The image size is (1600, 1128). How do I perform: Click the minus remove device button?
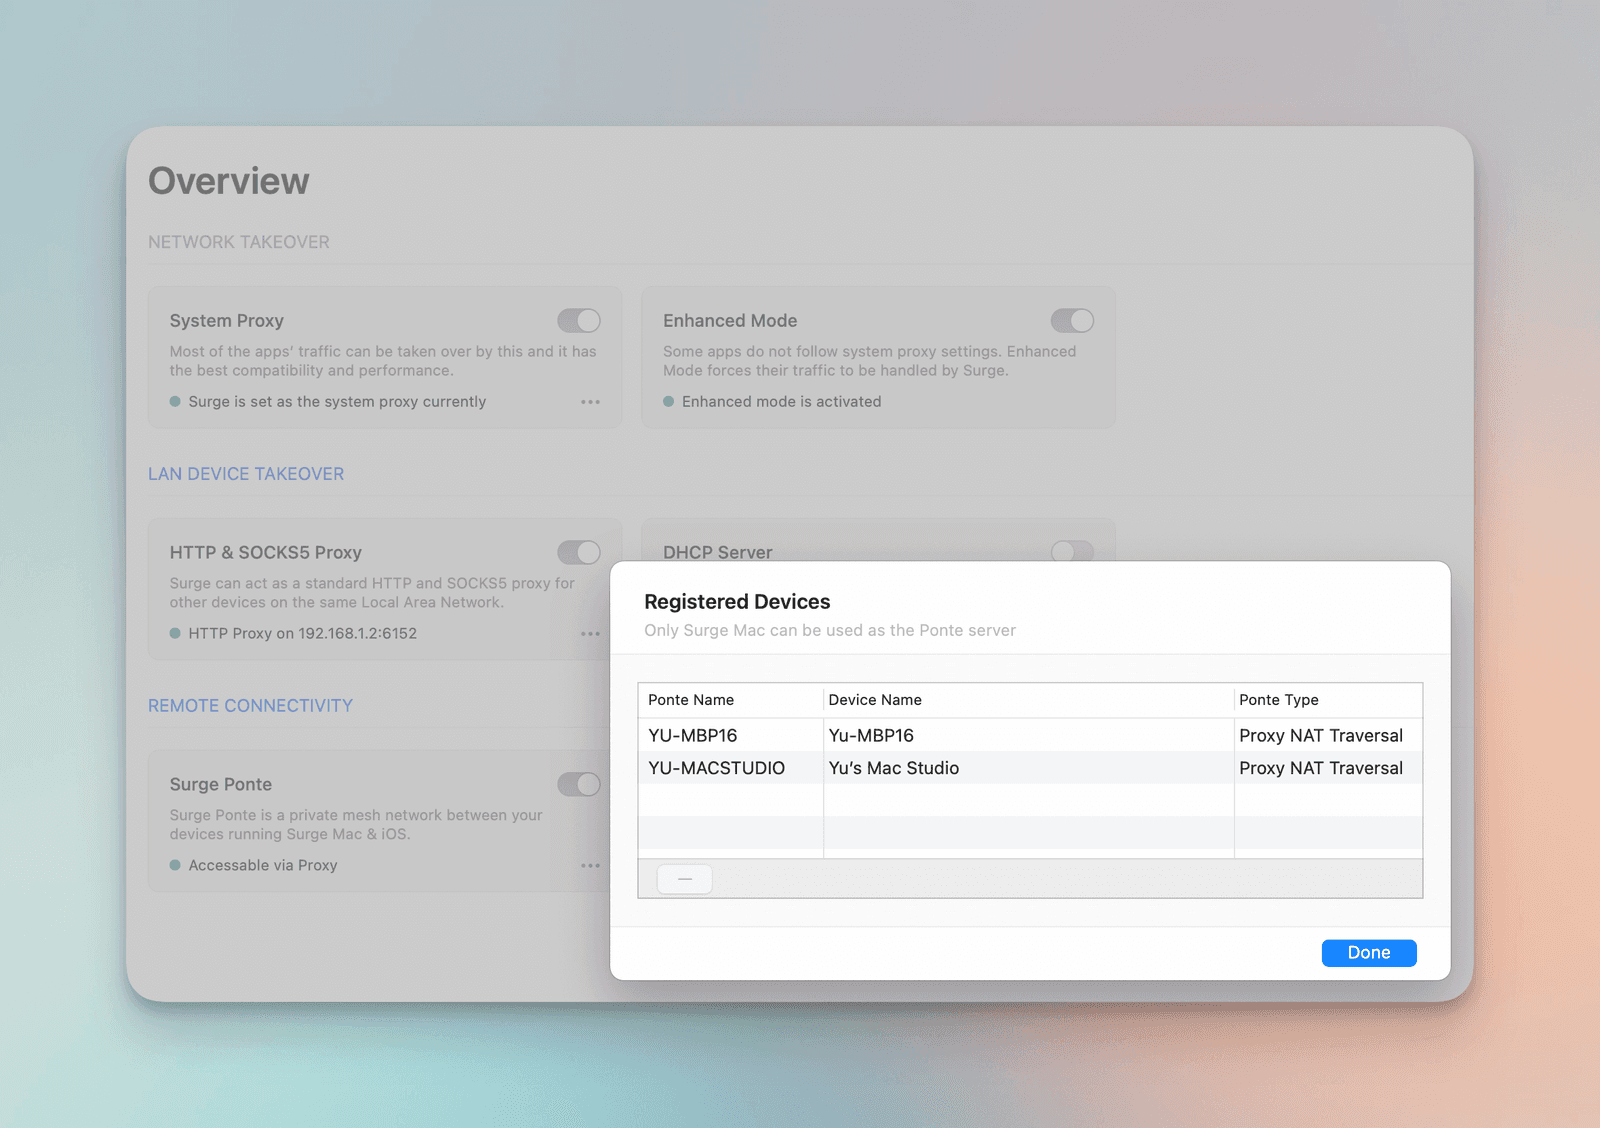[x=685, y=879]
